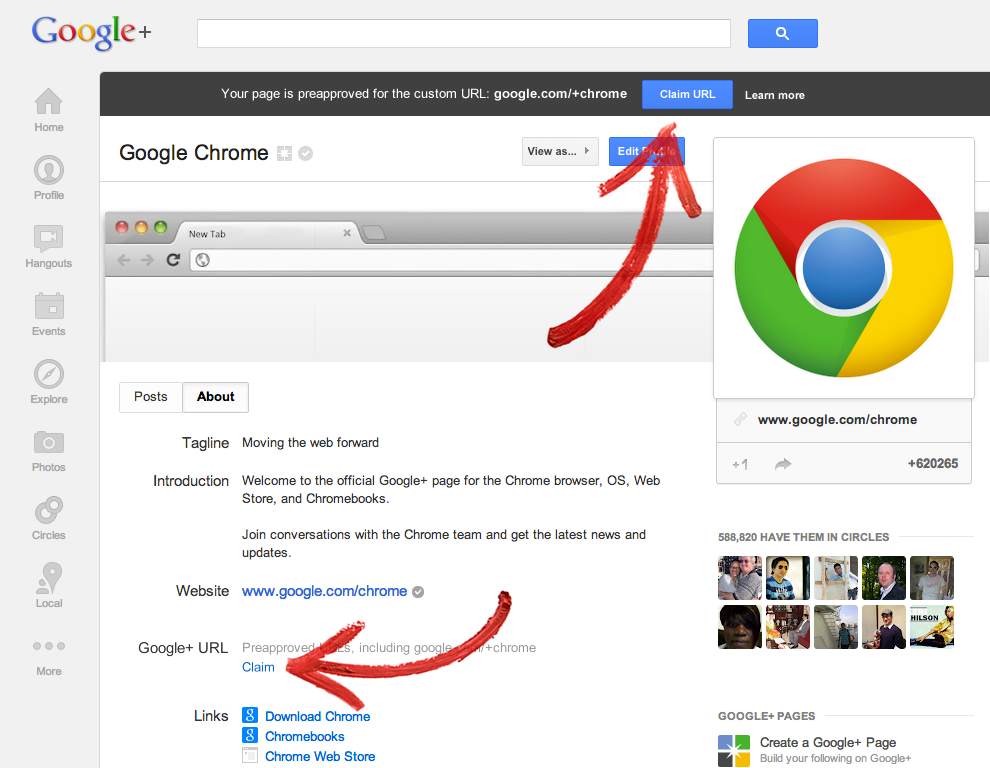Viewport: 990px width, 768px height.
Task: Click the page icon beside Chrome Web Store
Action: pyautogui.click(x=250, y=755)
